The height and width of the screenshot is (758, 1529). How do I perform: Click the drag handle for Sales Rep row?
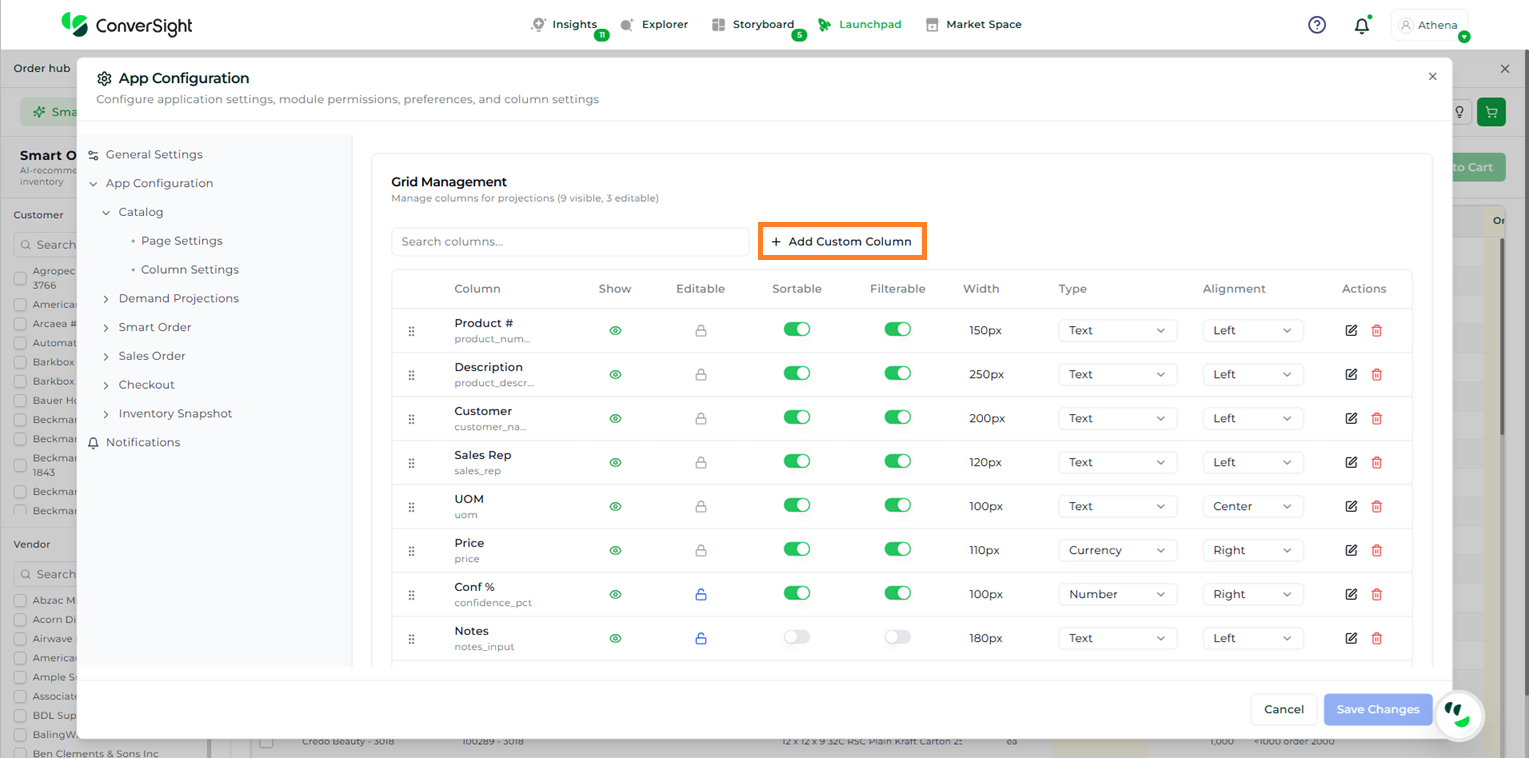411,463
